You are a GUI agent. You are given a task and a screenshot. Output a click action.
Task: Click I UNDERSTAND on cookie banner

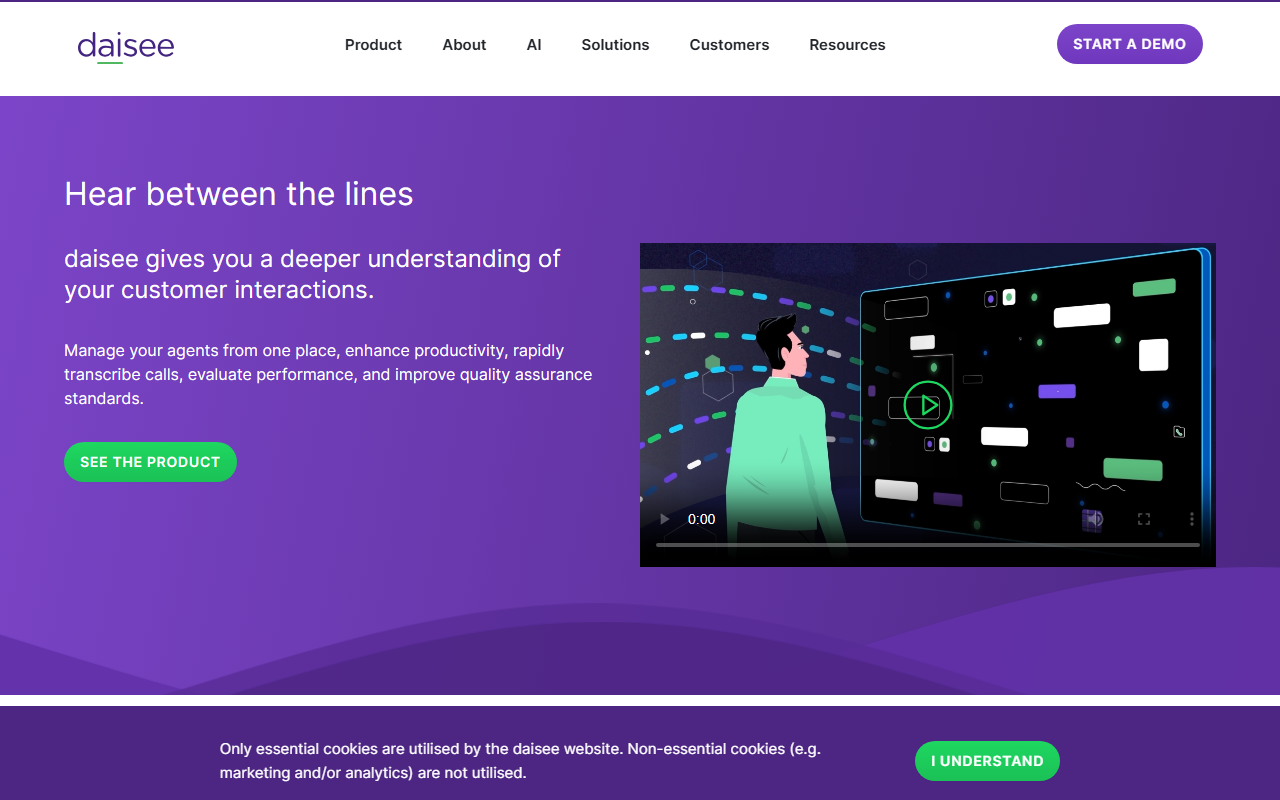click(987, 761)
